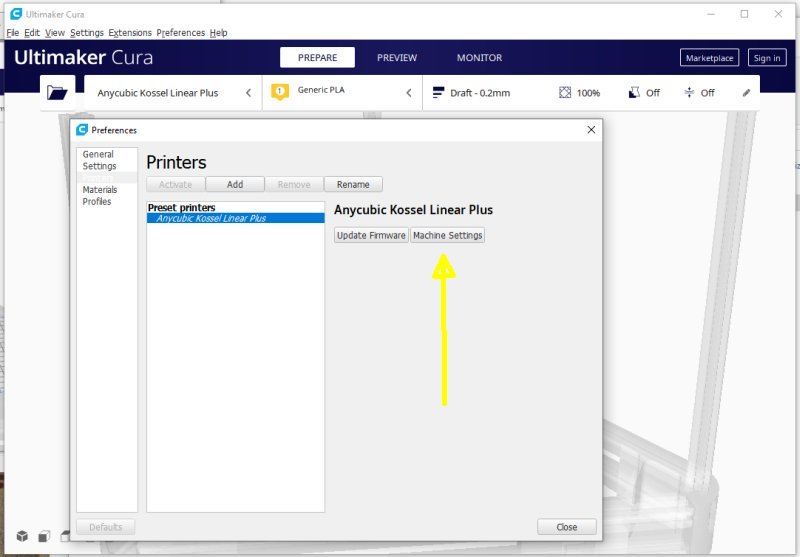Open the View menu
This screenshot has width=800, height=557.
coord(55,33)
